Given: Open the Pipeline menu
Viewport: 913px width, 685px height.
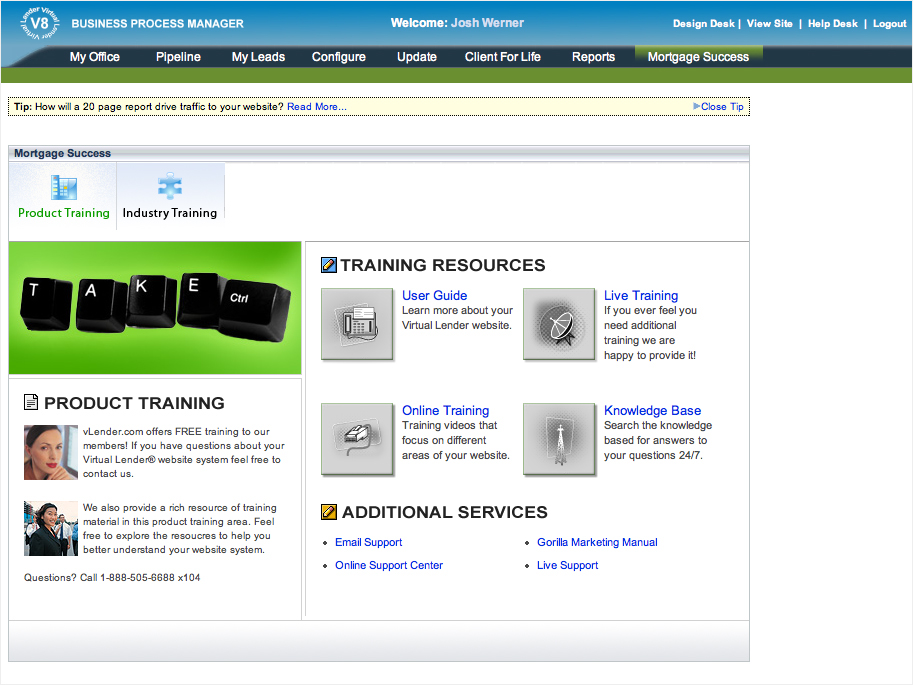Looking at the screenshot, I should click(x=178, y=57).
